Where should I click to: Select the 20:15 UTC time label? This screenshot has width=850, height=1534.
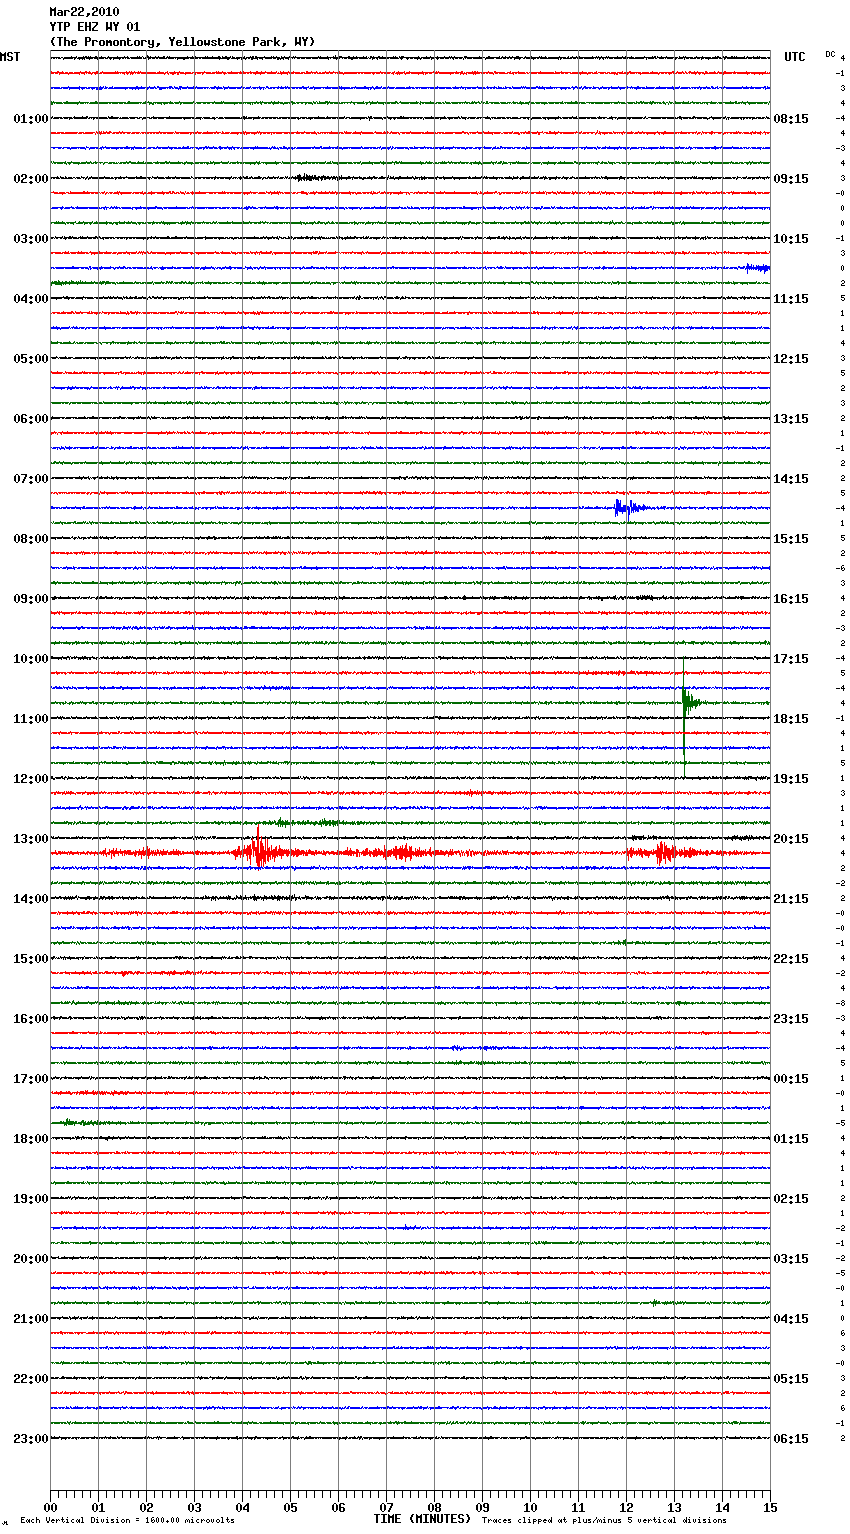(x=791, y=839)
